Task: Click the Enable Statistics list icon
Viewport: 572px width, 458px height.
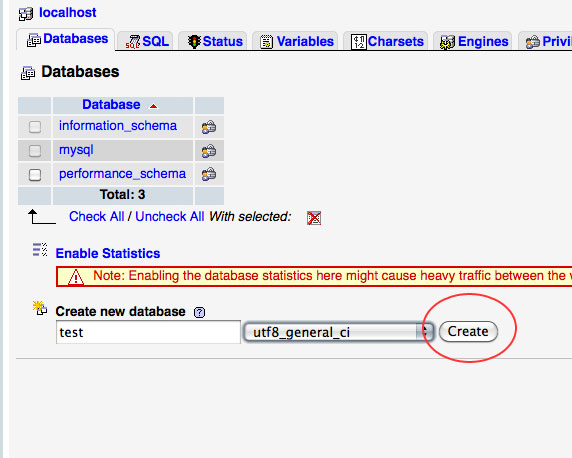Action: coord(40,250)
